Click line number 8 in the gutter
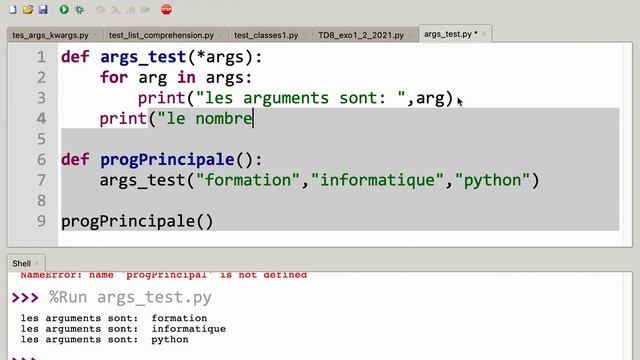This screenshot has height=360, width=640. point(41,201)
